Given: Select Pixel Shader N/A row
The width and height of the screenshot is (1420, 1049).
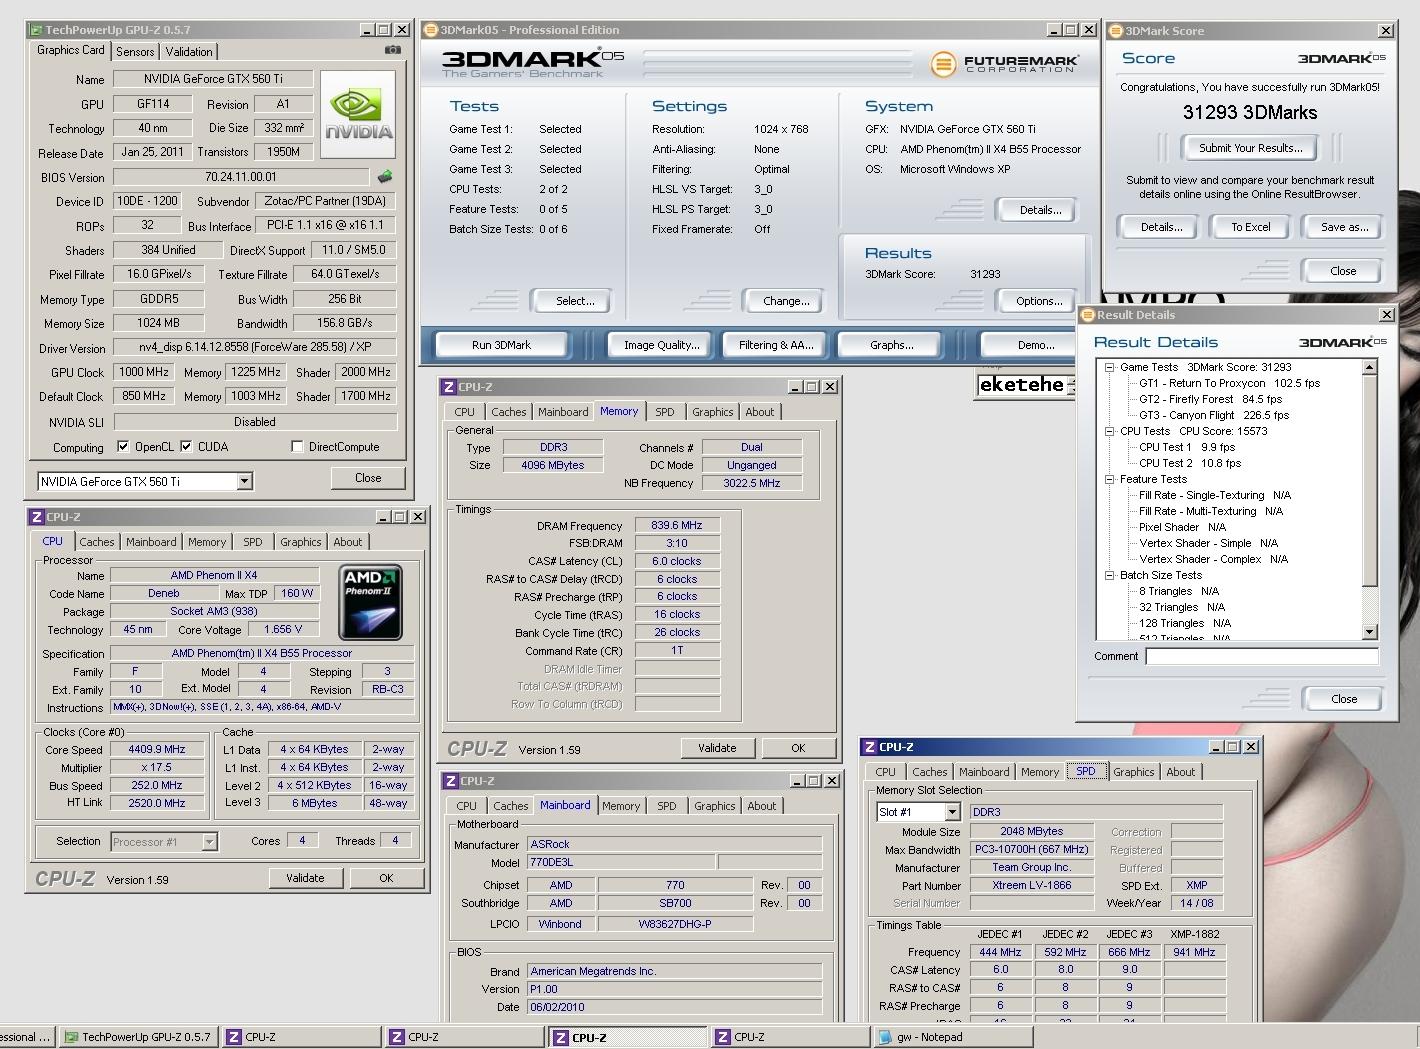Looking at the screenshot, I should click(x=1182, y=527).
